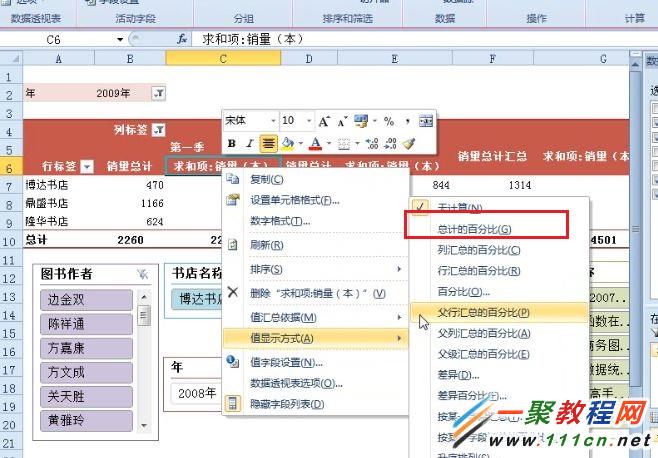Click the decrease decimal icon

390,144
